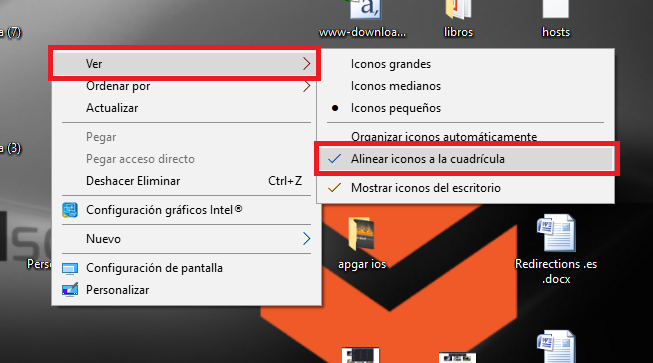
Task: Click the Ctrl+Z shortcut text
Action: (285, 181)
